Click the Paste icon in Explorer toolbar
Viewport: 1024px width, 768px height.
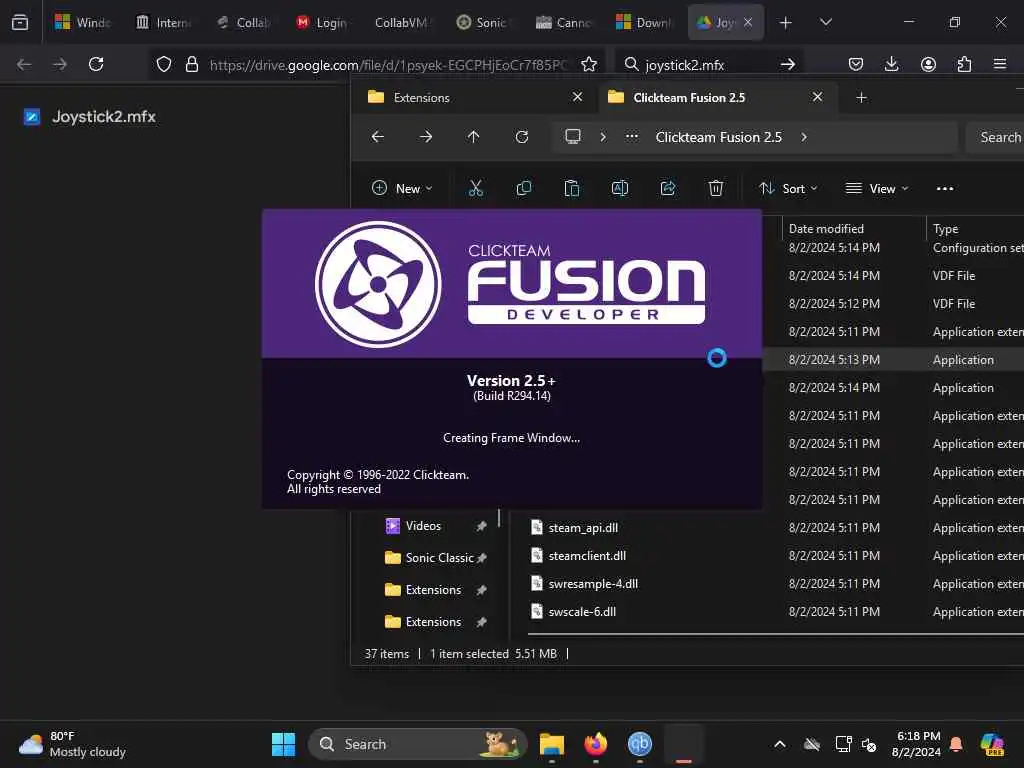(571, 189)
